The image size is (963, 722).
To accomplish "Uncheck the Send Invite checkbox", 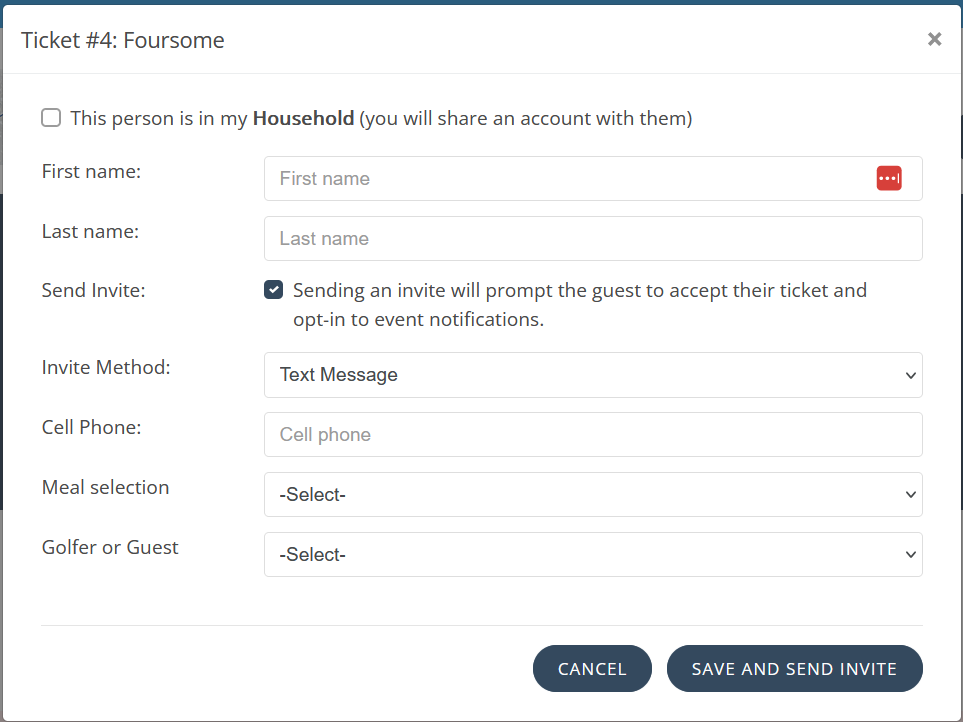I will [273, 290].
